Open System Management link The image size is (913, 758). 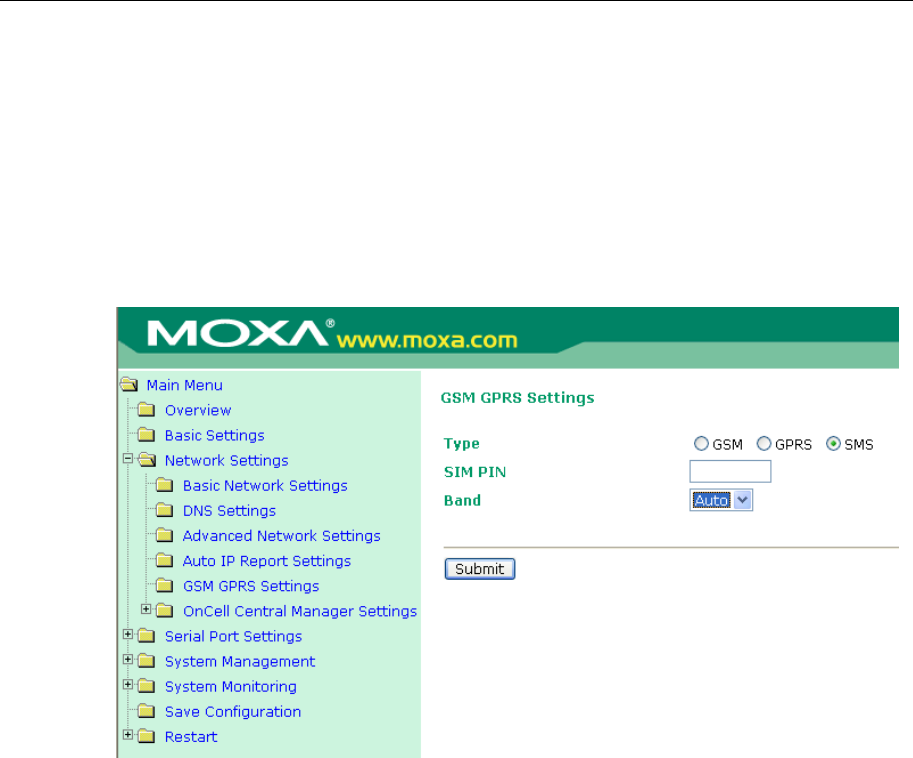point(240,661)
